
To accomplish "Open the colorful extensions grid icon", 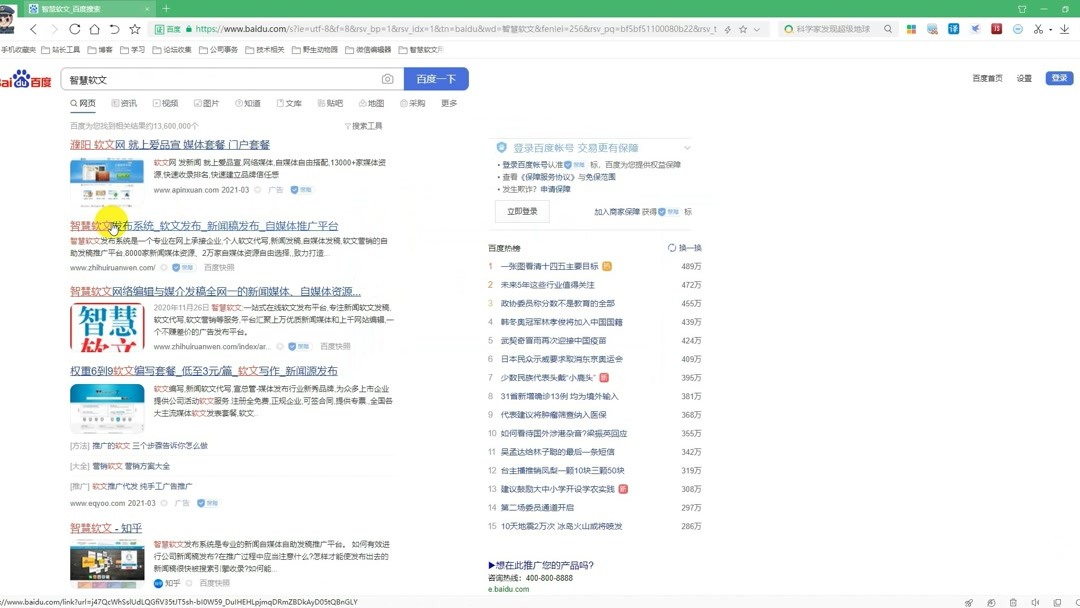I will (x=911, y=29).
